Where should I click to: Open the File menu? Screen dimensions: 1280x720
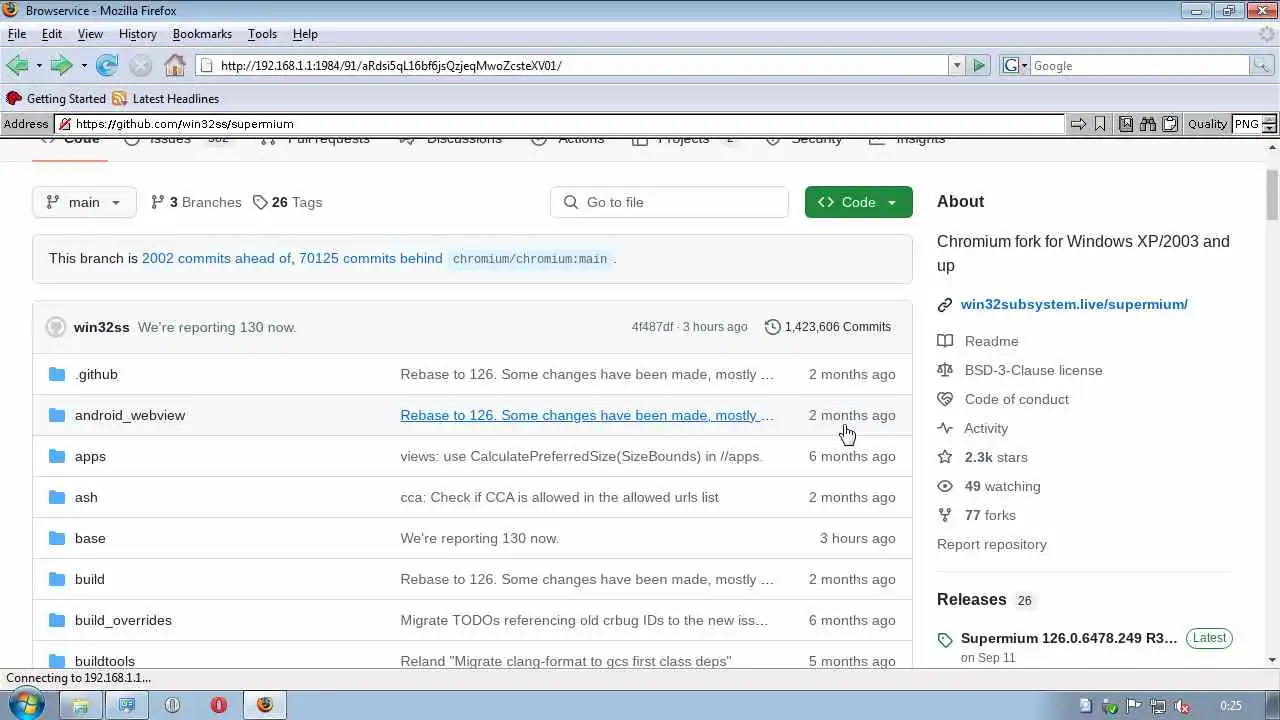[x=17, y=34]
